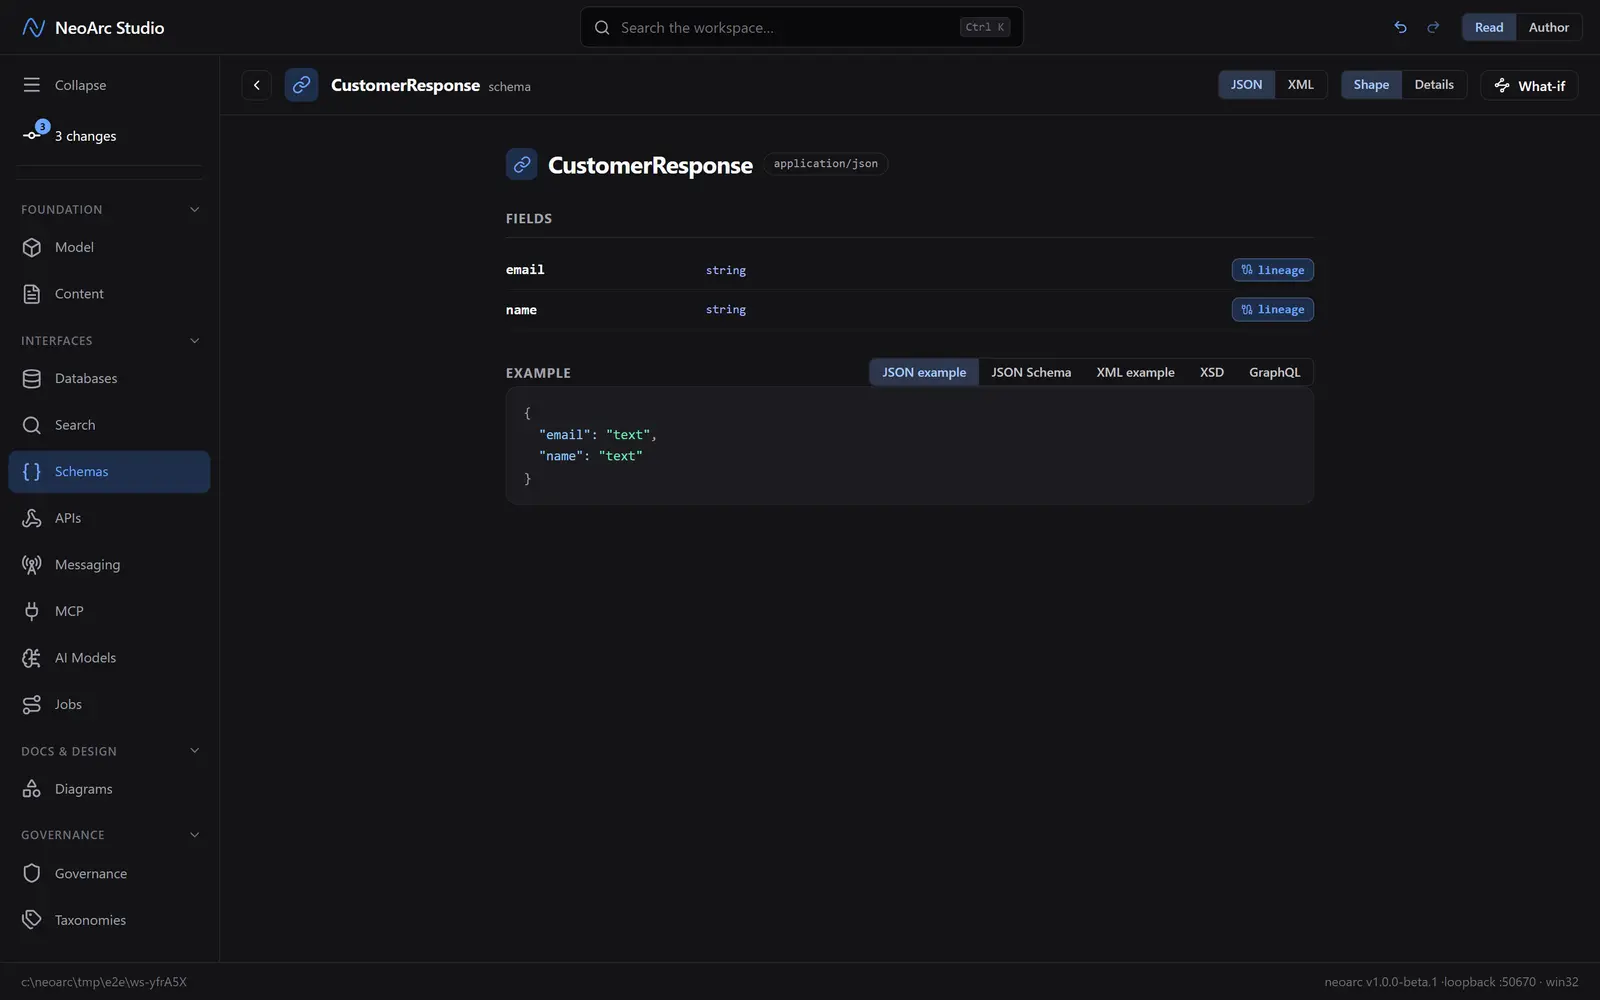Click the email field name
This screenshot has width=1600, height=1000.
coord(525,270)
